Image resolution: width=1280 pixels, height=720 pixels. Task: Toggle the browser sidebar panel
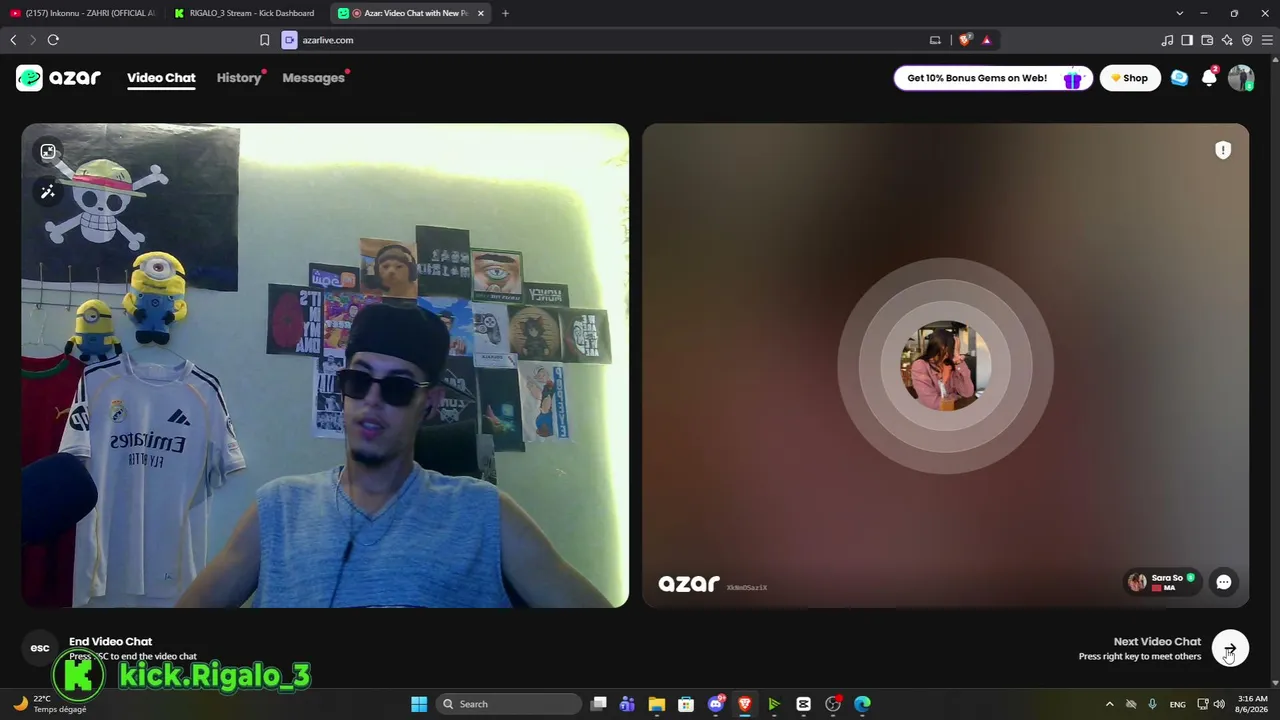pyautogui.click(x=1187, y=40)
